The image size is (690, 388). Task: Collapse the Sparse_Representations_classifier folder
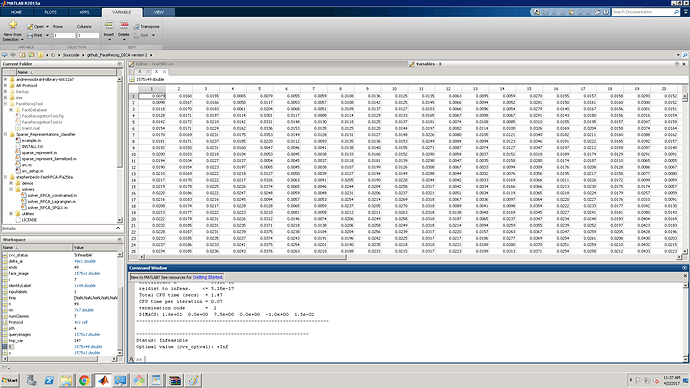(x=5, y=134)
